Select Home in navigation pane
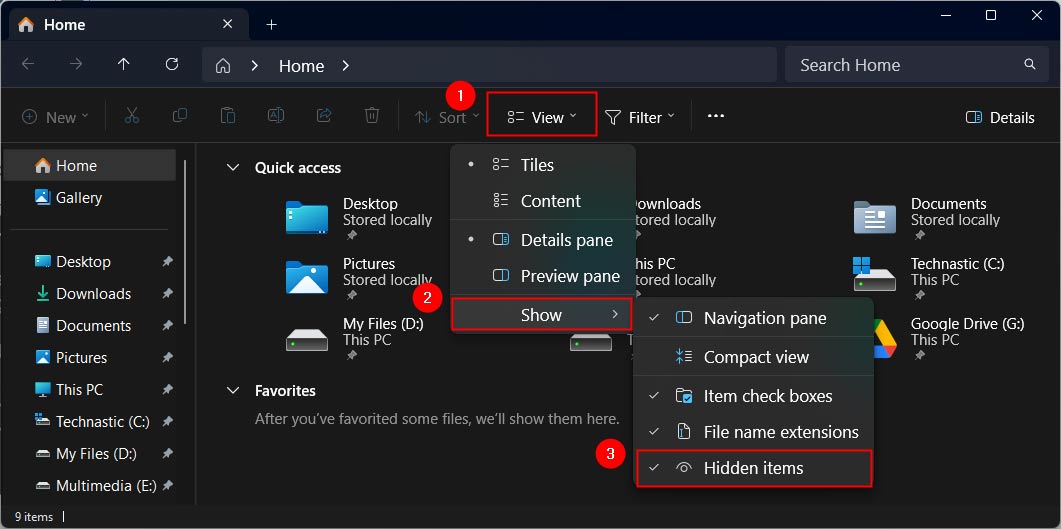The width and height of the screenshot is (1061, 529). (x=89, y=166)
